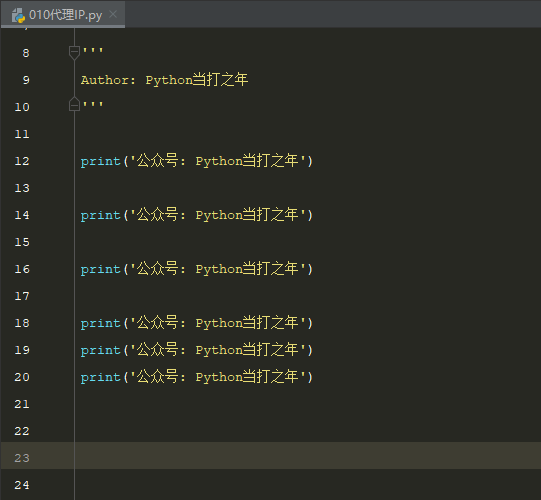Click the print statement on line 20
This screenshot has width=541, height=500.
[x=197, y=377]
